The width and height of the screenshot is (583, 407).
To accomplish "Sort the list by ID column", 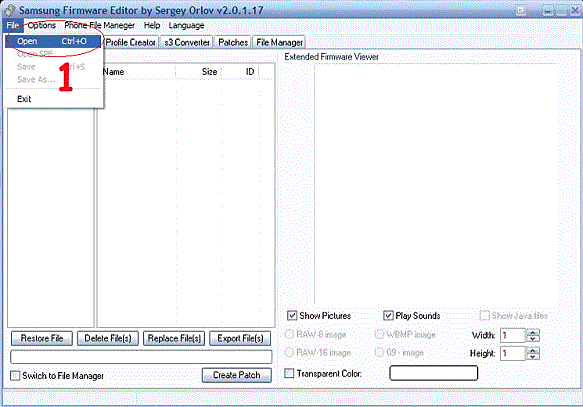I will pyautogui.click(x=240, y=72).
